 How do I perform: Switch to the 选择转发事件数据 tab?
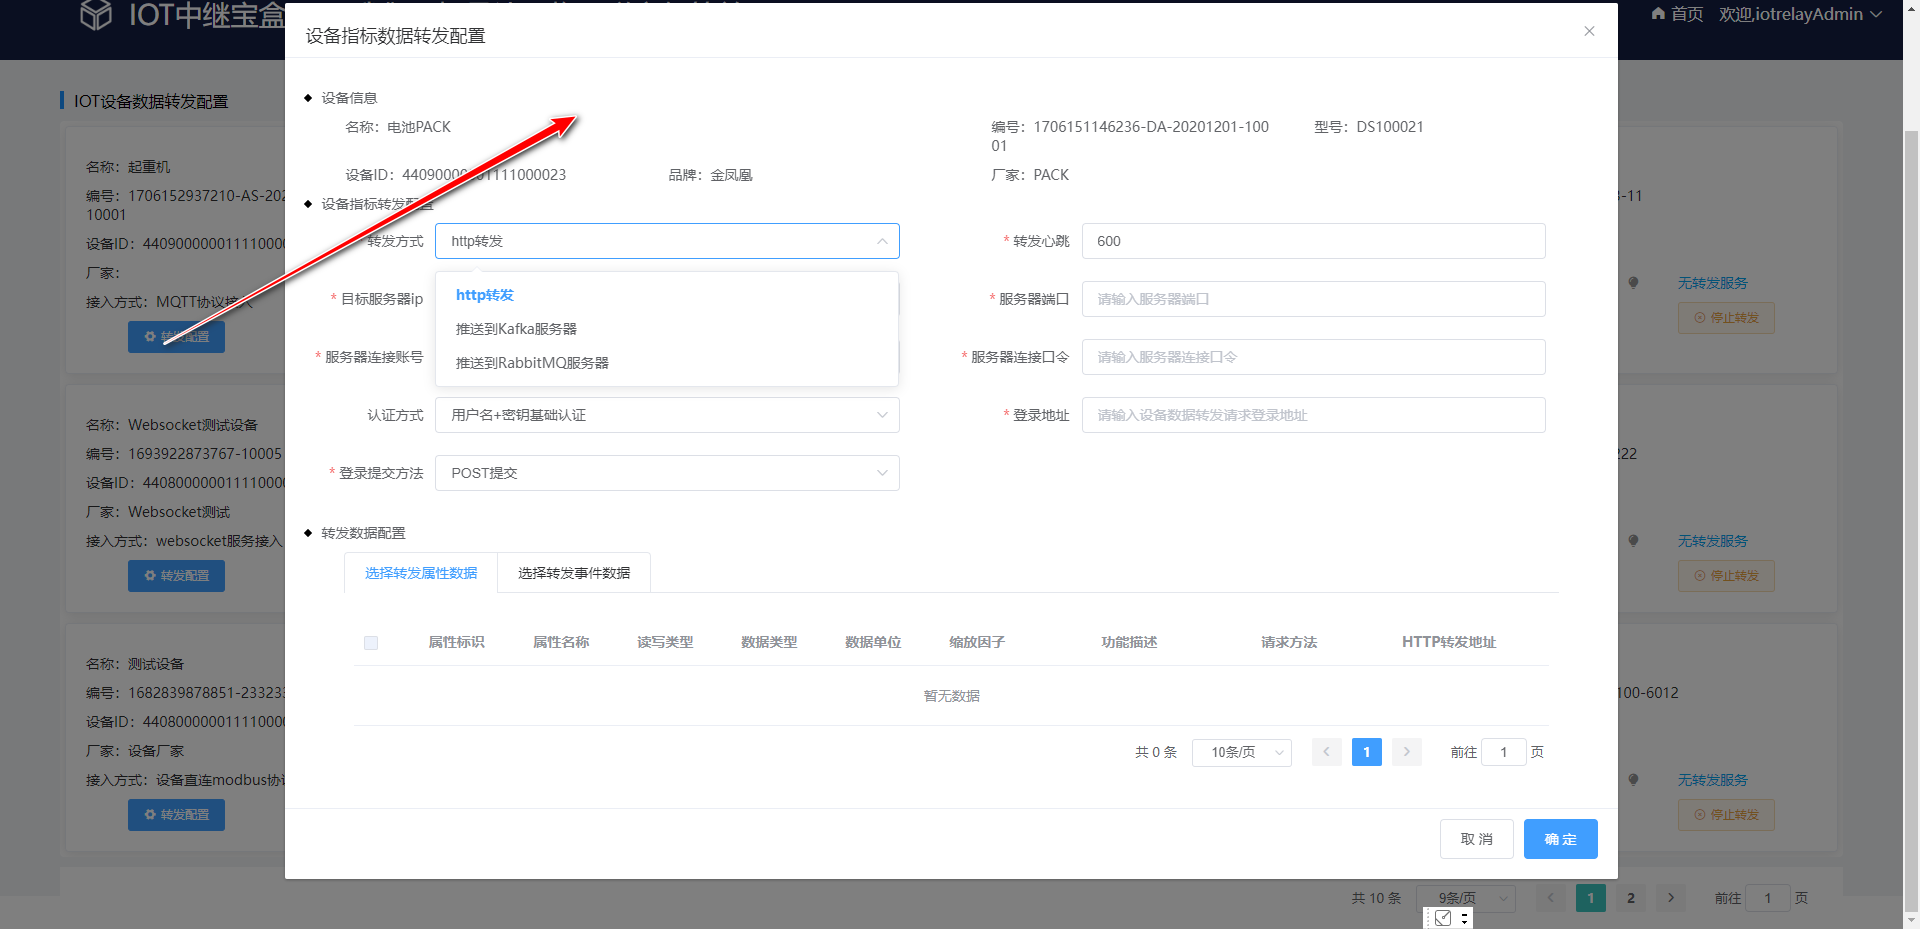[573, 573]
